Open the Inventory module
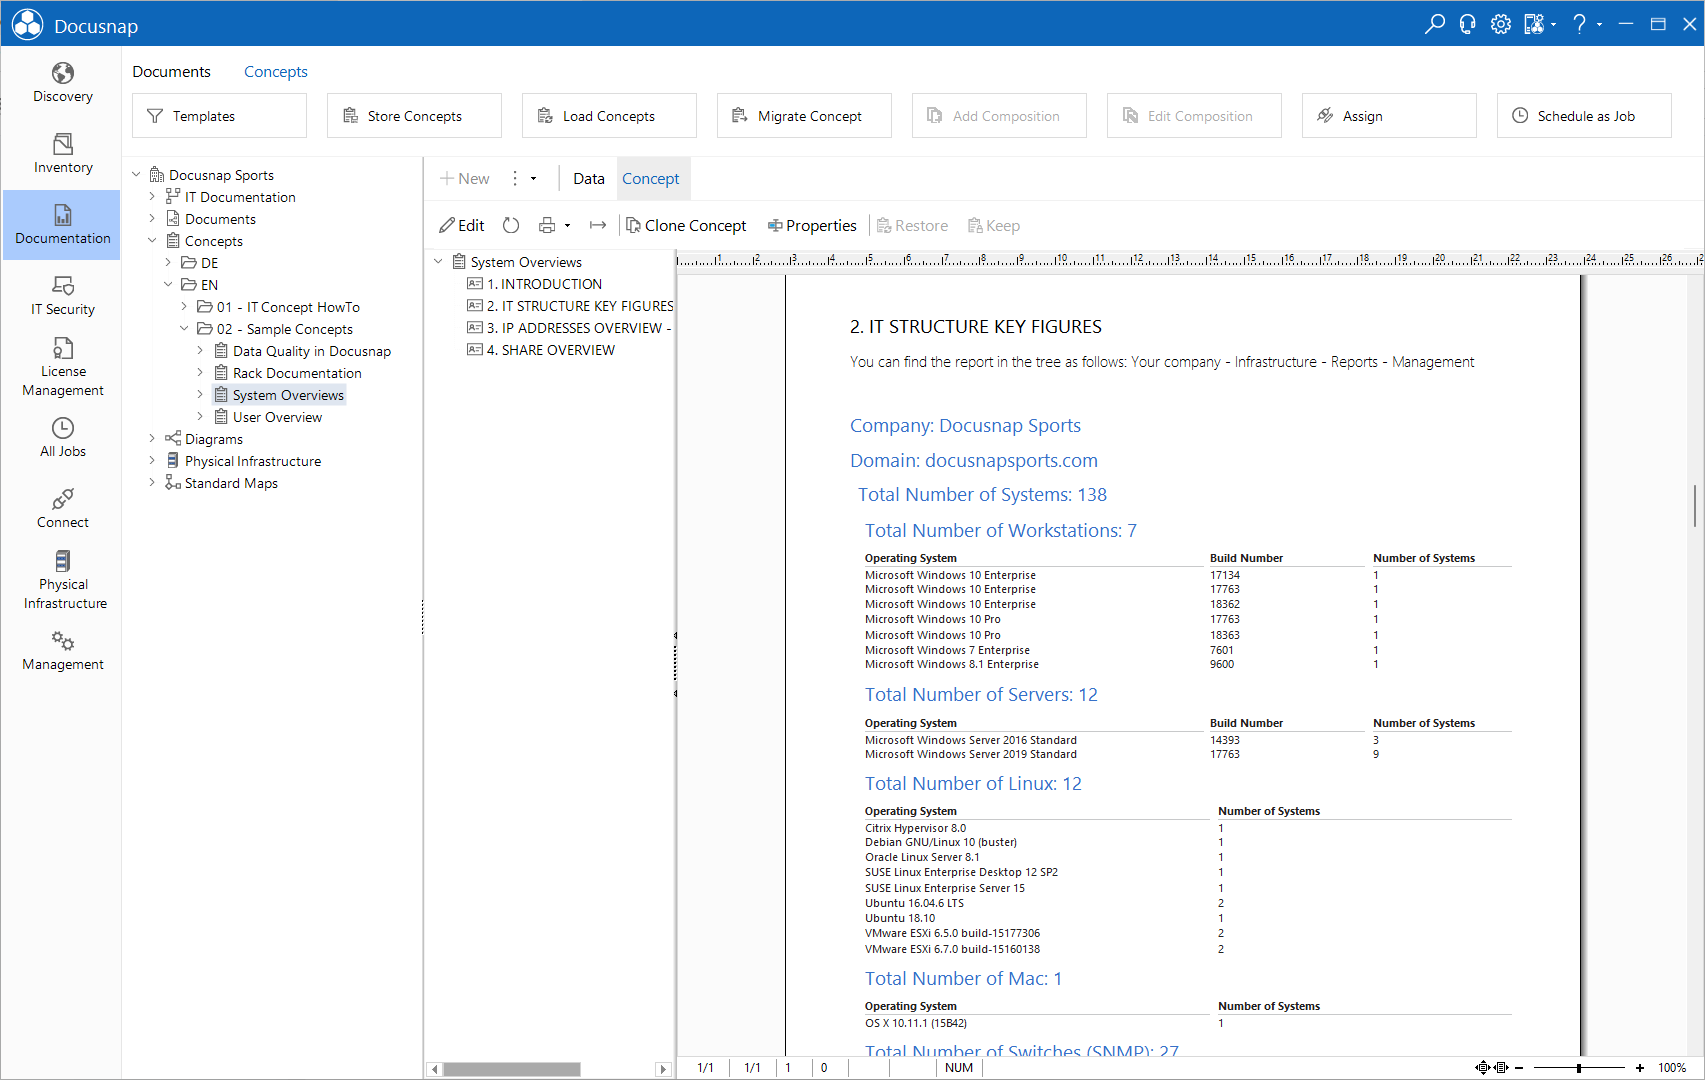Image resolution: width=1705 pixels, height=1080 pixels. click(x=62, y=154)
